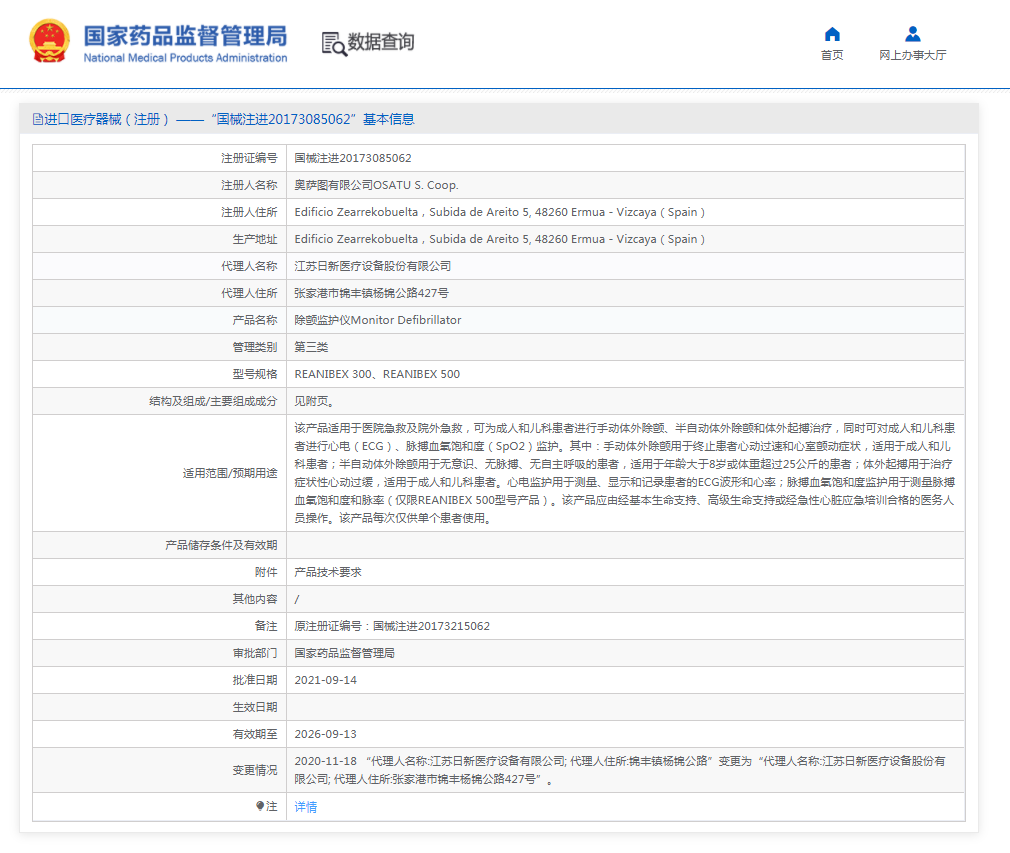Click the 数据查询 heading text

tap(381, 42)
